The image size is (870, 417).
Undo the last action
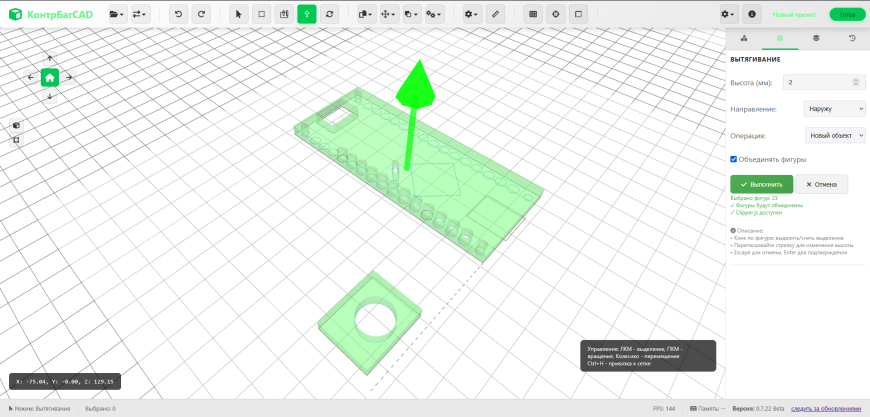tap(178, 14)
